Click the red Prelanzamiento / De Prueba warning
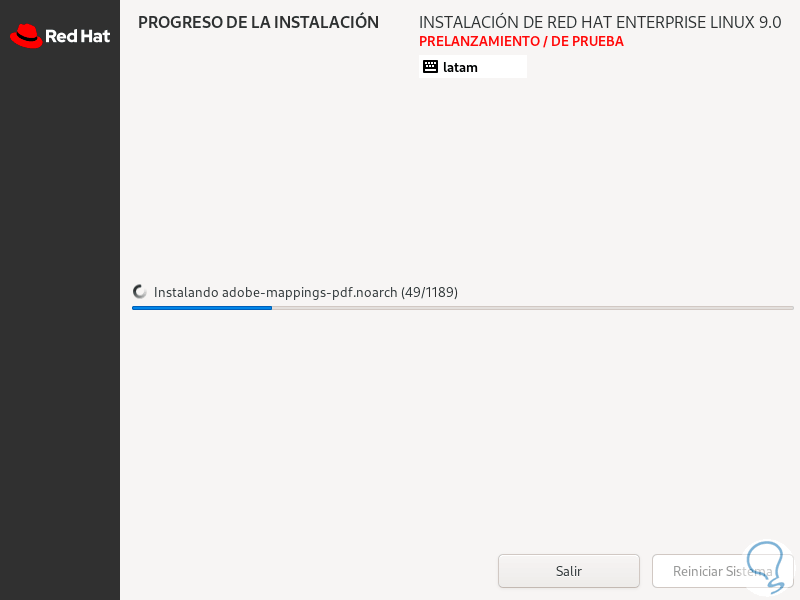The image size is (800, 600). 521,41
